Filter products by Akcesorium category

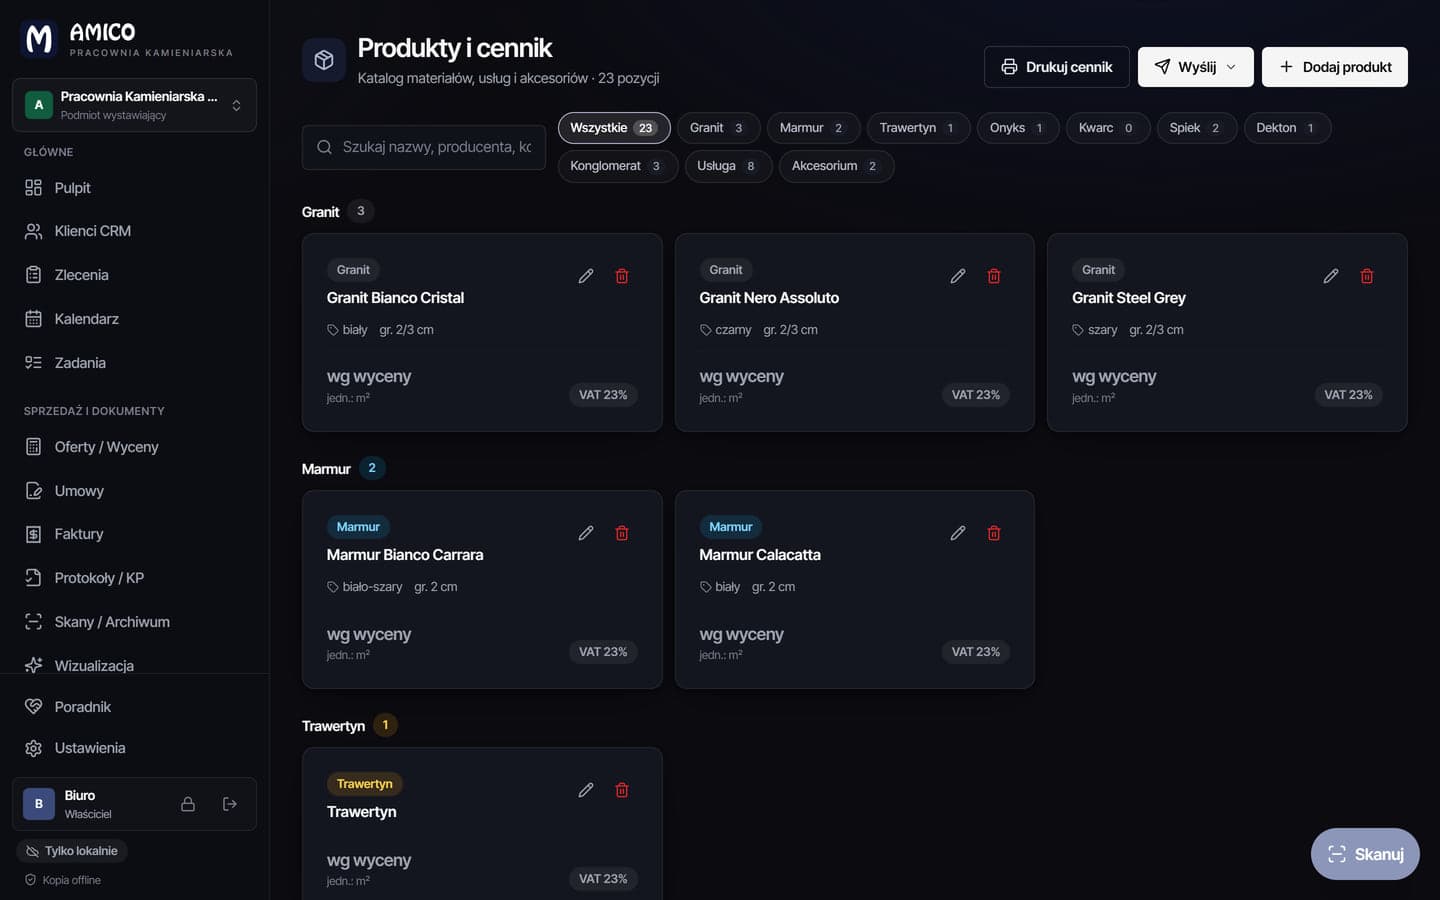tap(836, 166)
